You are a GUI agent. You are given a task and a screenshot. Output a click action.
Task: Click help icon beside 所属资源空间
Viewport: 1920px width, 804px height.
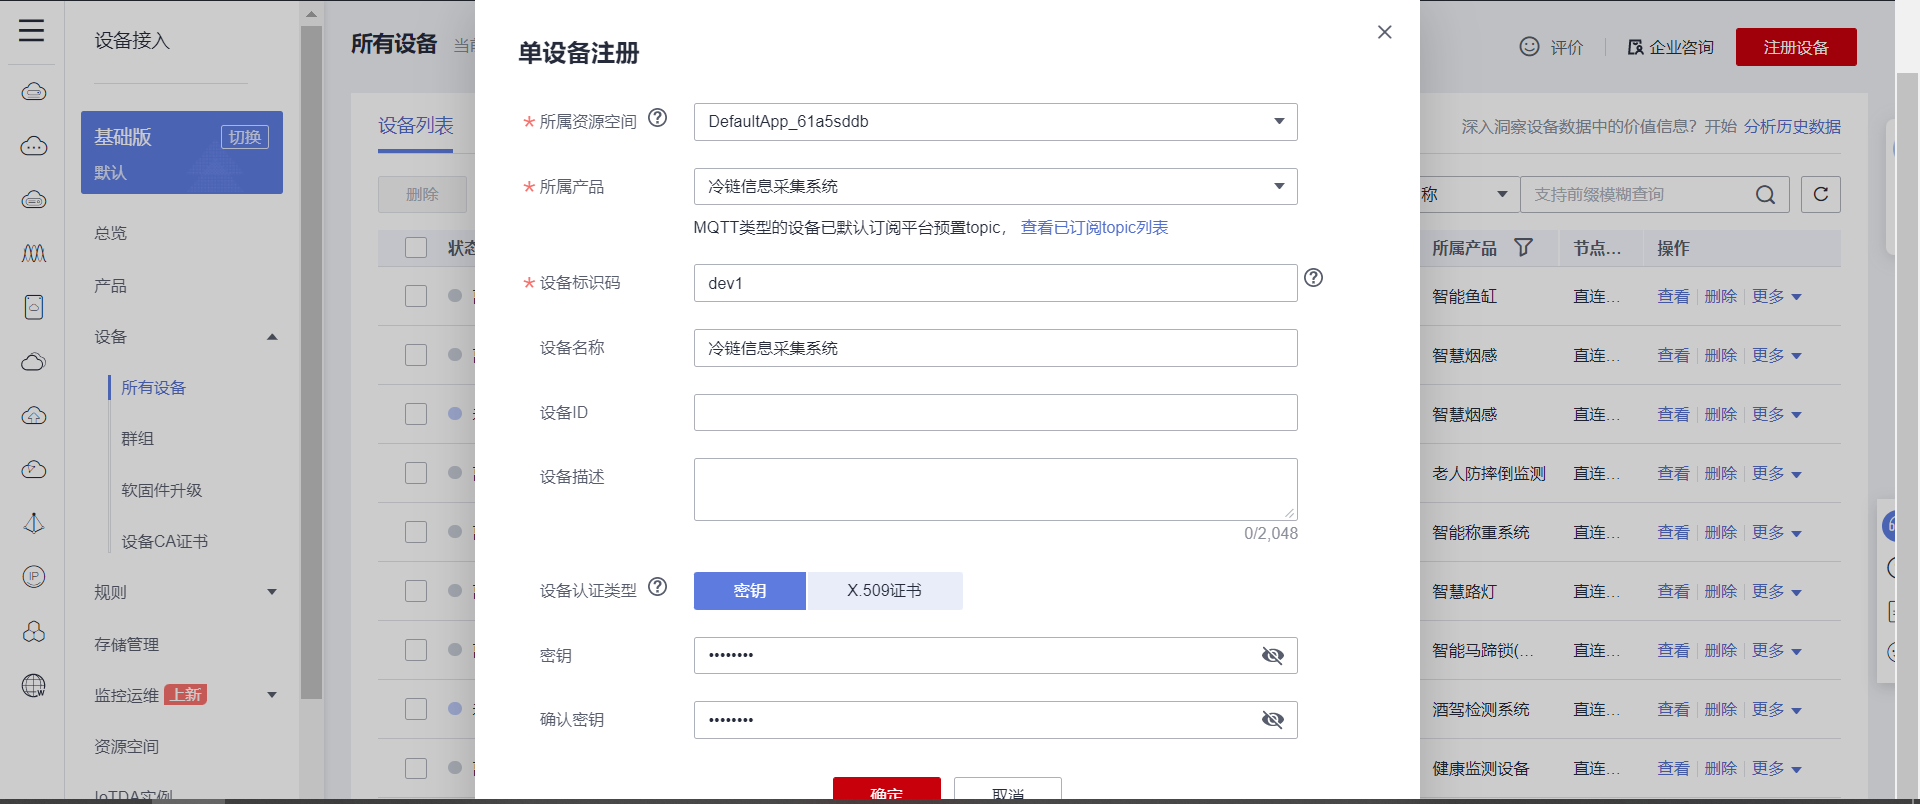[x=657, y=118]
